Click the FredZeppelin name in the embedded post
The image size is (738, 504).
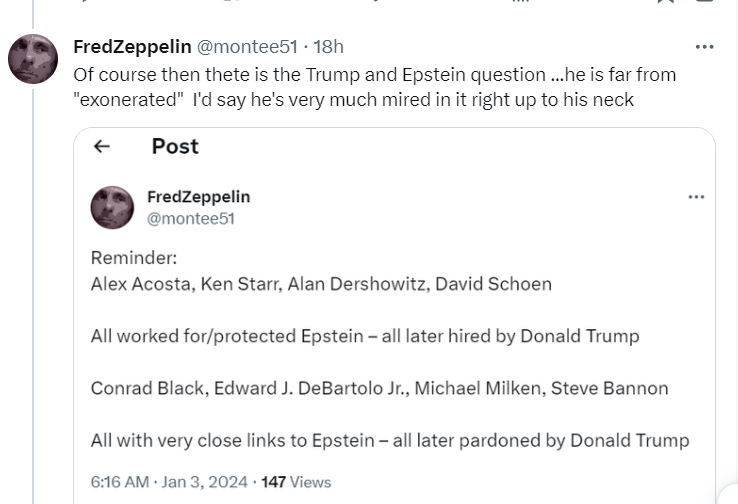pos(198,197)
